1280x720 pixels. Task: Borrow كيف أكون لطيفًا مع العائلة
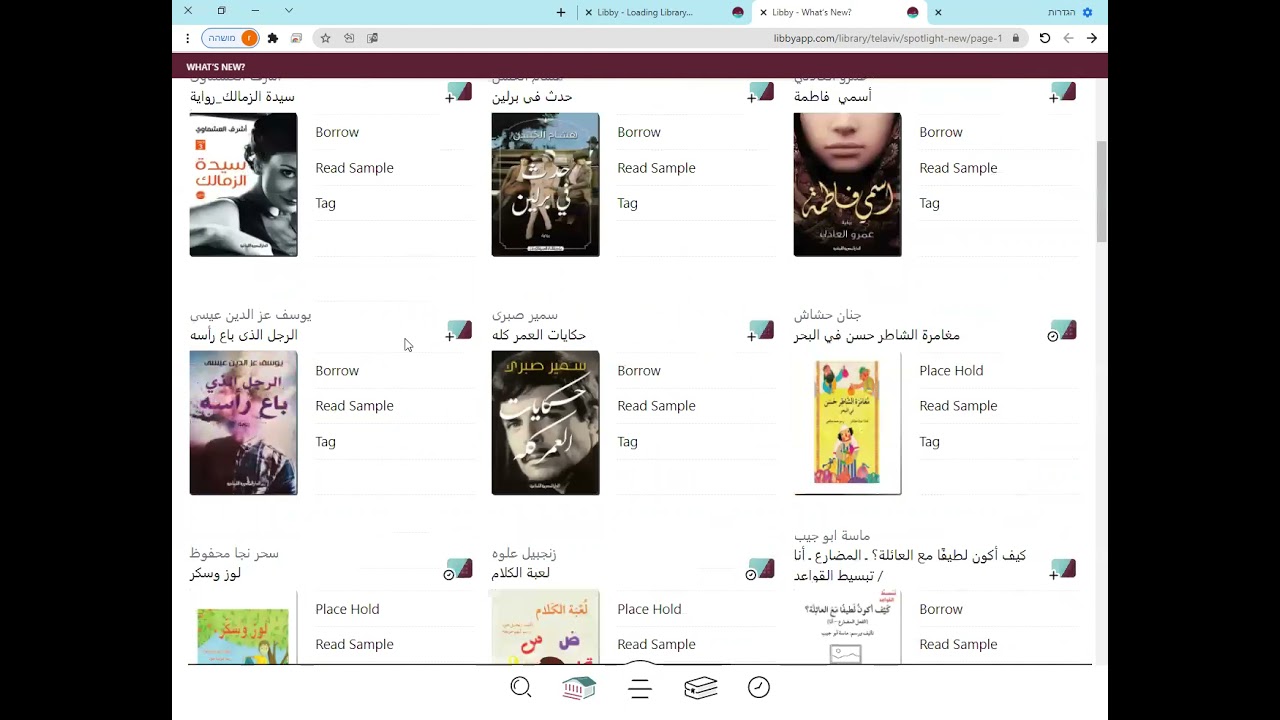tap(941, 609)
